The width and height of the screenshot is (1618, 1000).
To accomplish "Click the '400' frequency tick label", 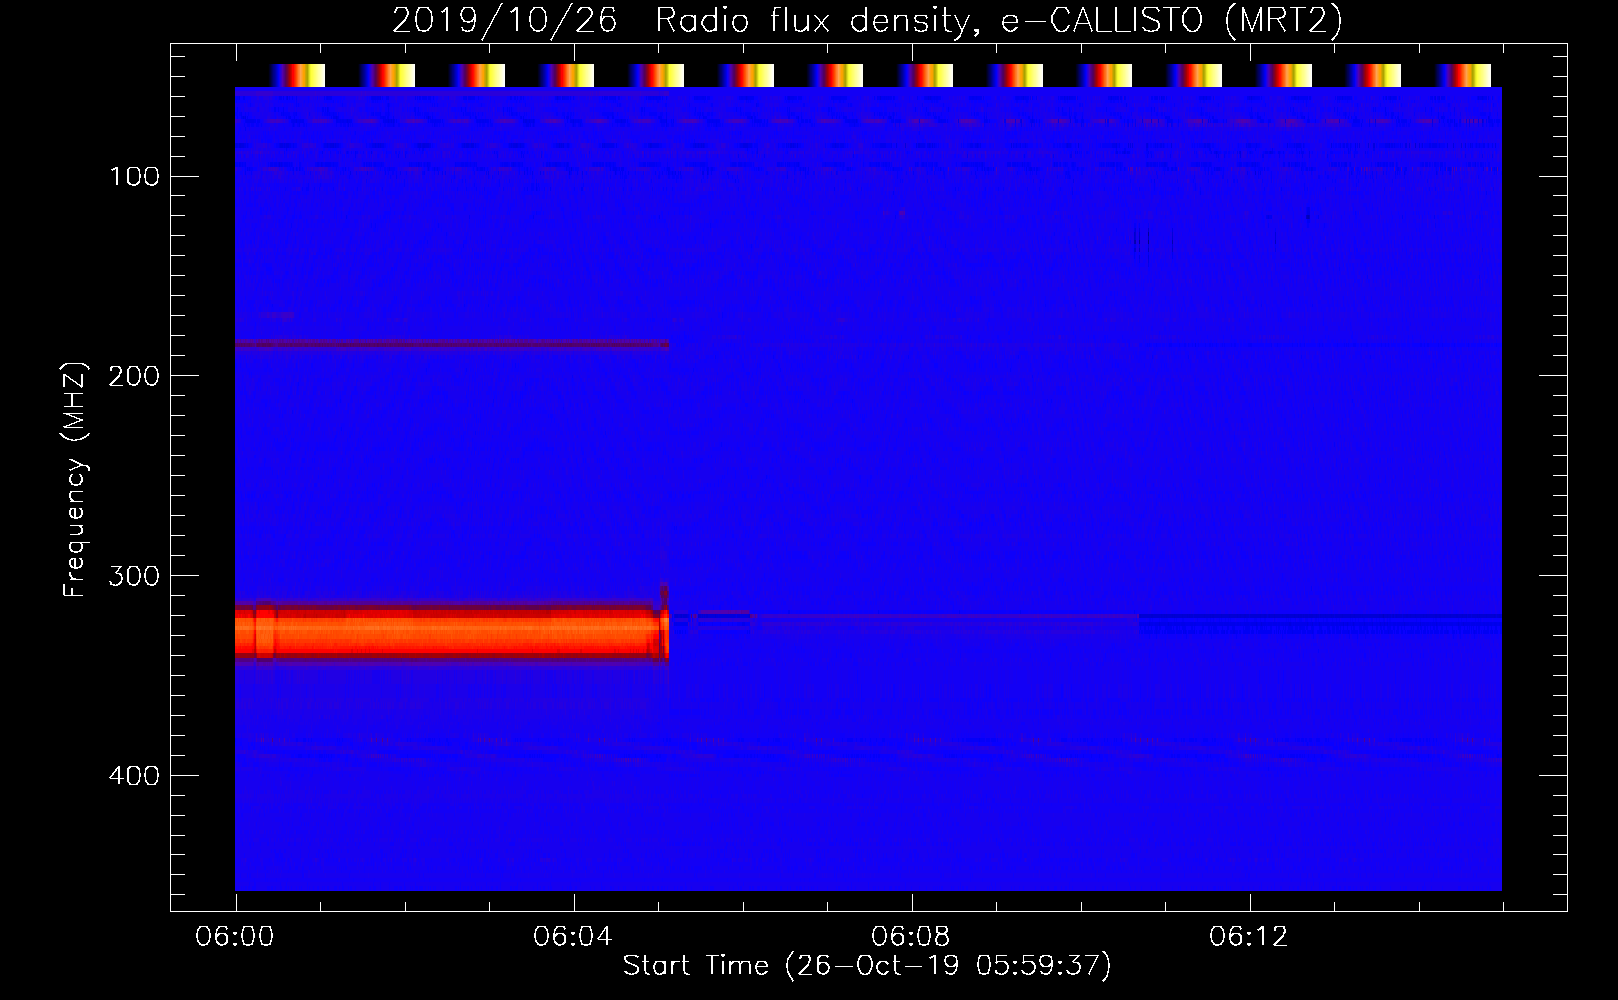I will coord(133,776).
